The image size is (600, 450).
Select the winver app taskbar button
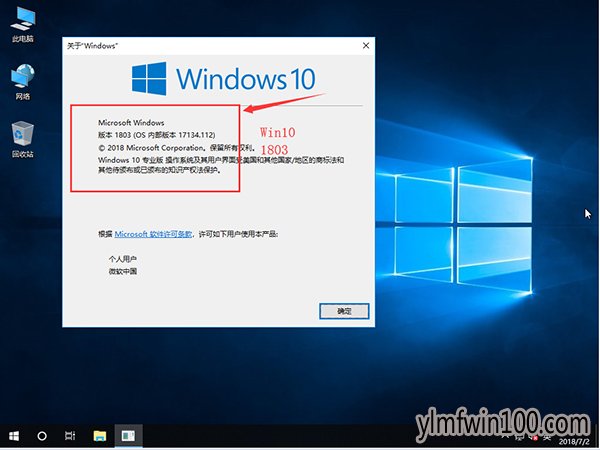tap(128, 436)
